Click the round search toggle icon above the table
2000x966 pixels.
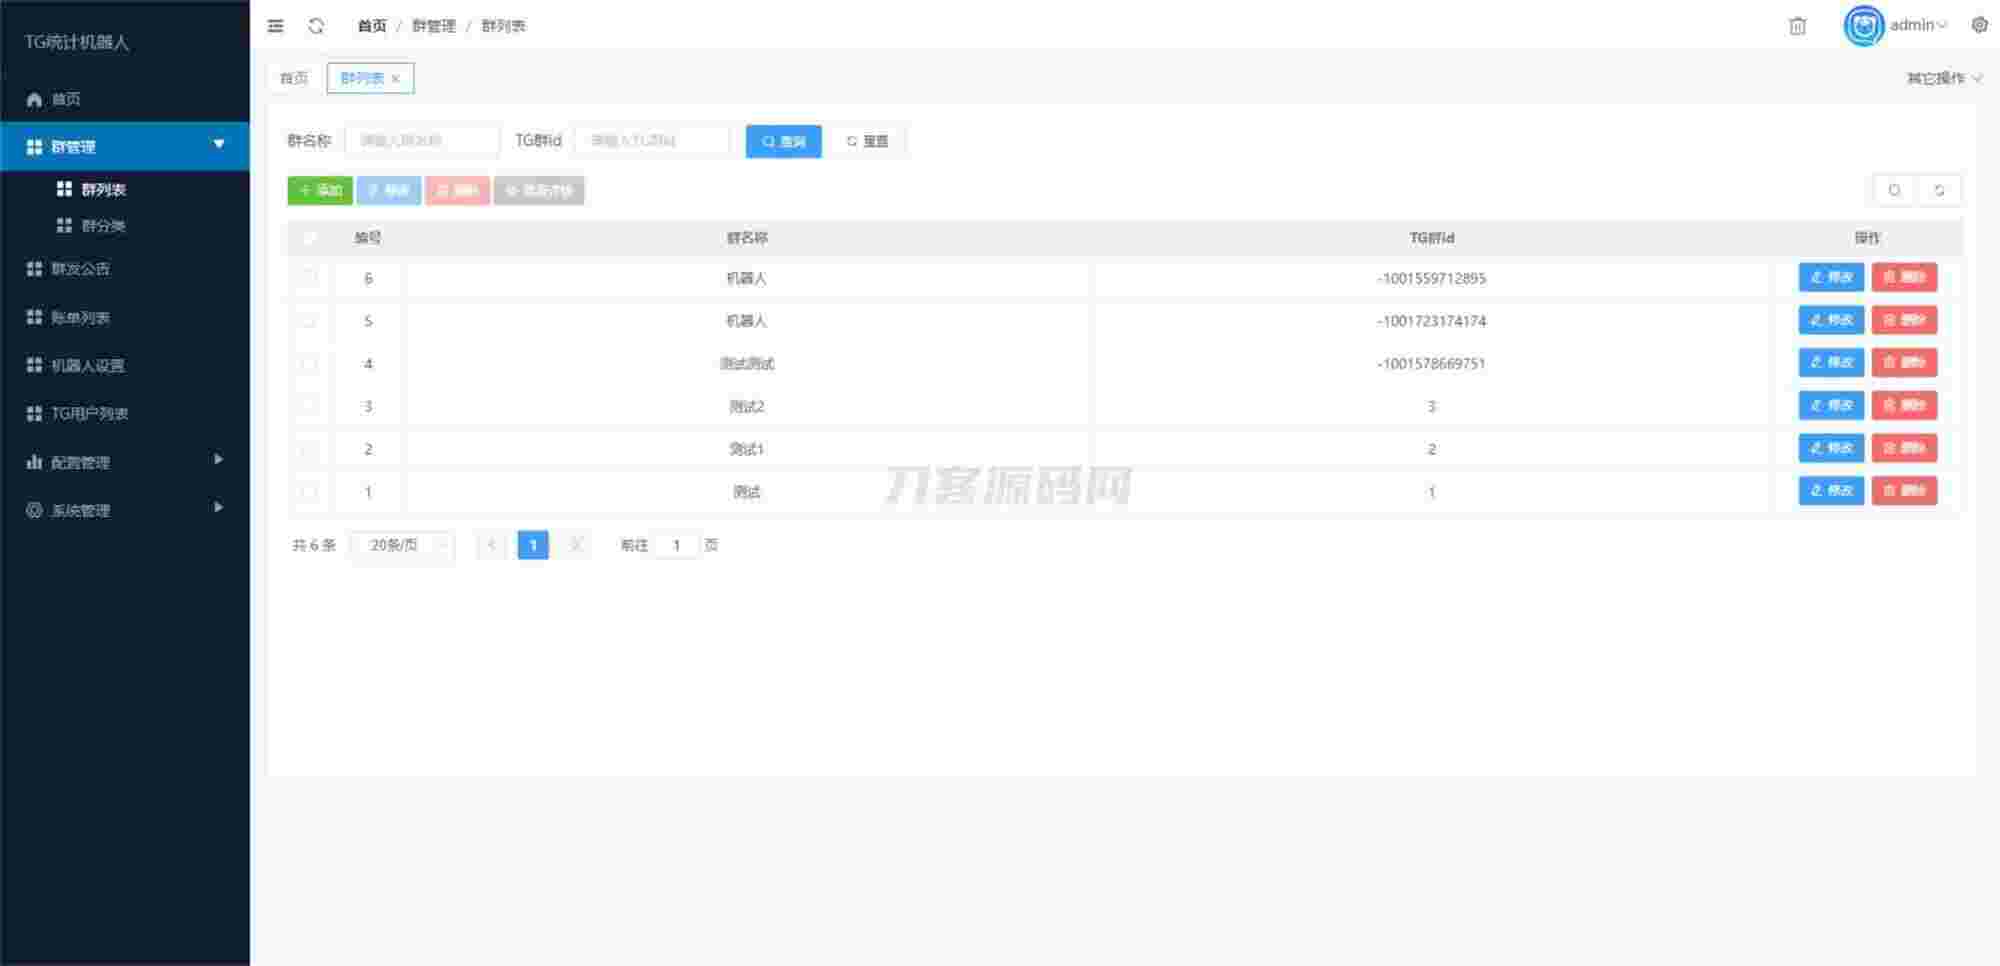click(1894, 190)
